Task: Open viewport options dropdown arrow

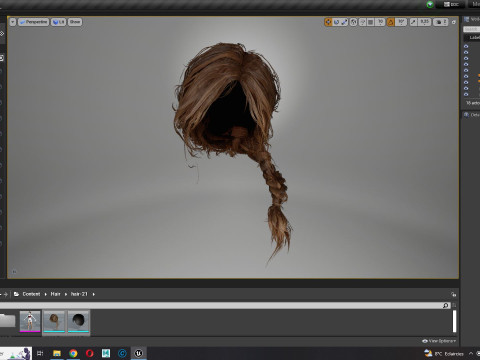Action: point(13,22)
